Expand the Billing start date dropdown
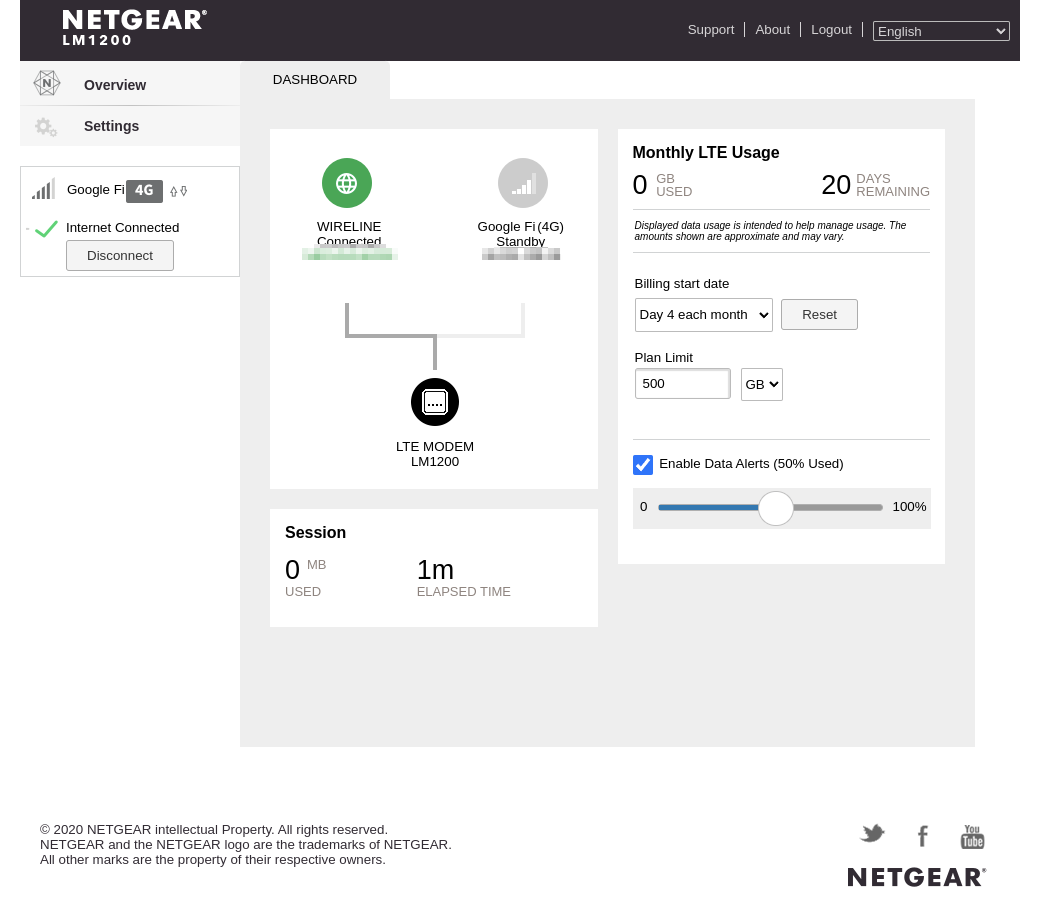Screen dimensions: 1044x922 [703, 315]
